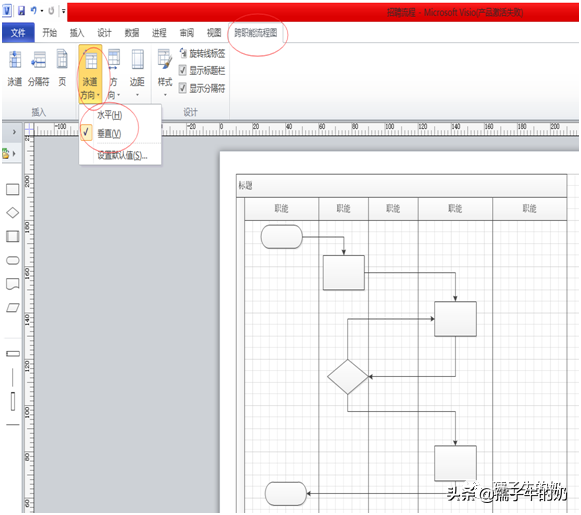Image resolution: width=581 pixels, height=515 pixels.
Task: Pick the horizontal line separator shape in stencil
Action: 13,425
